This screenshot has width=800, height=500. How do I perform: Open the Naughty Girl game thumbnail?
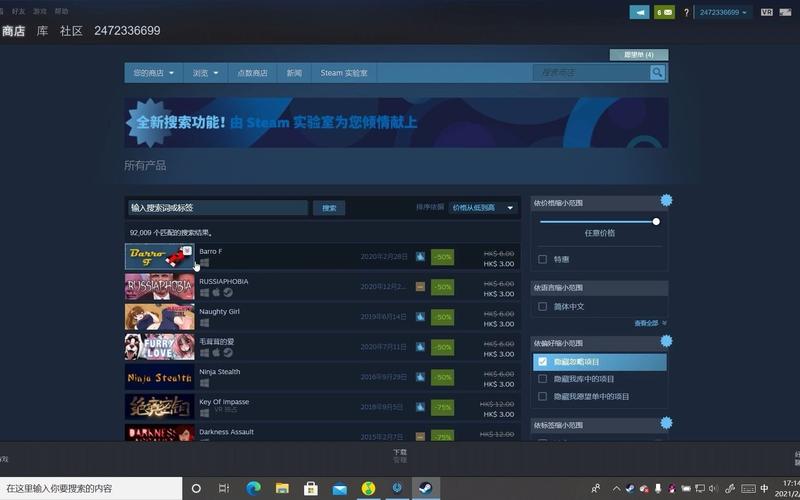(x=160, y=317)
